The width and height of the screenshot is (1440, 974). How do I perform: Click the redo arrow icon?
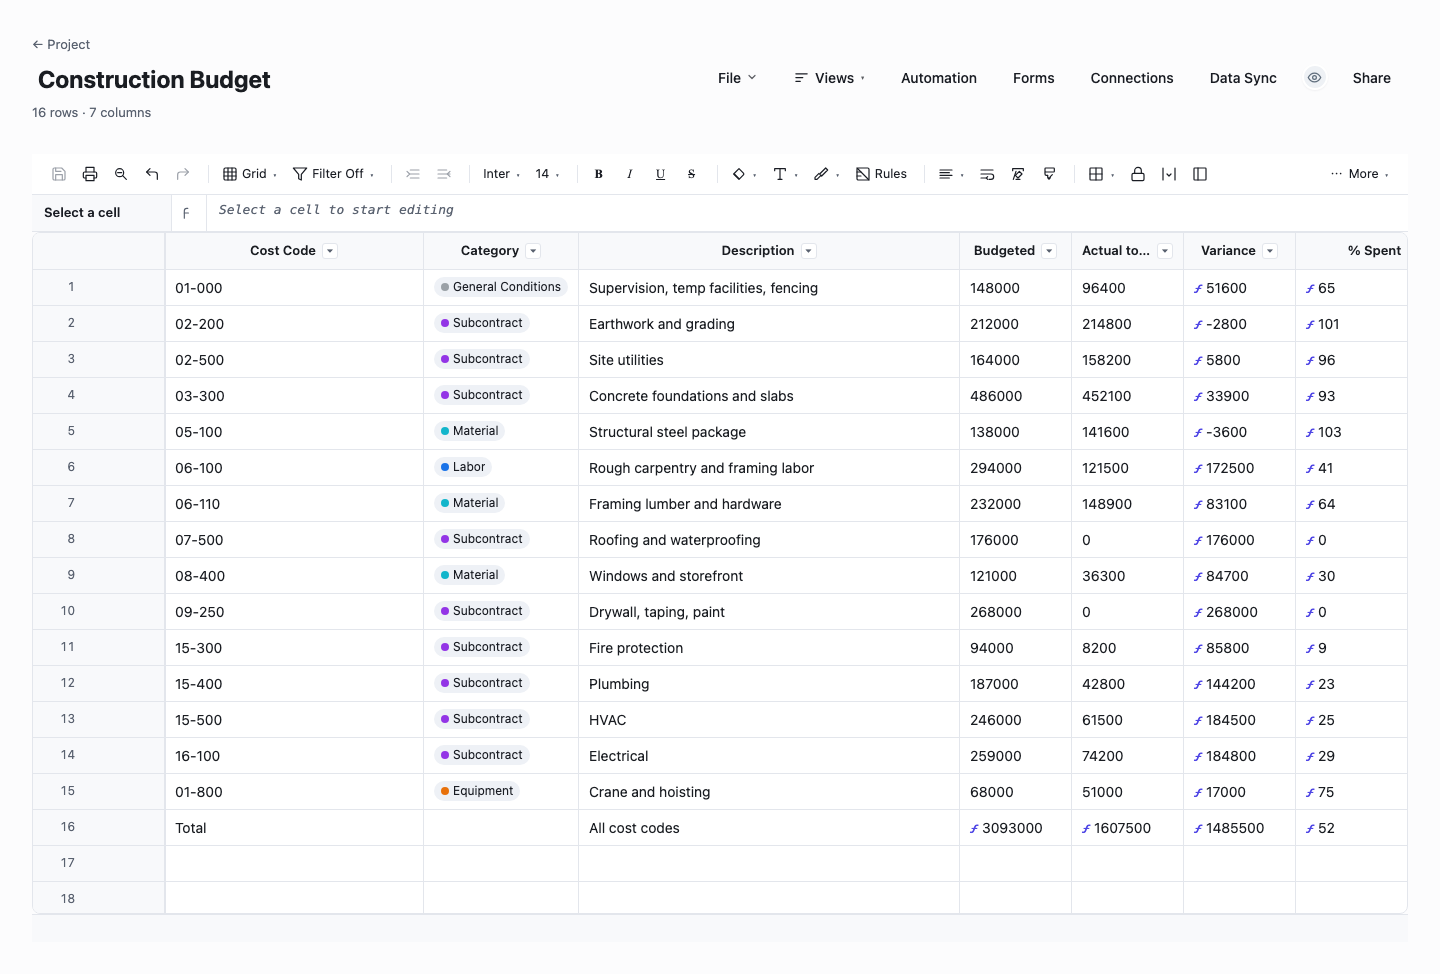(183, 174)
